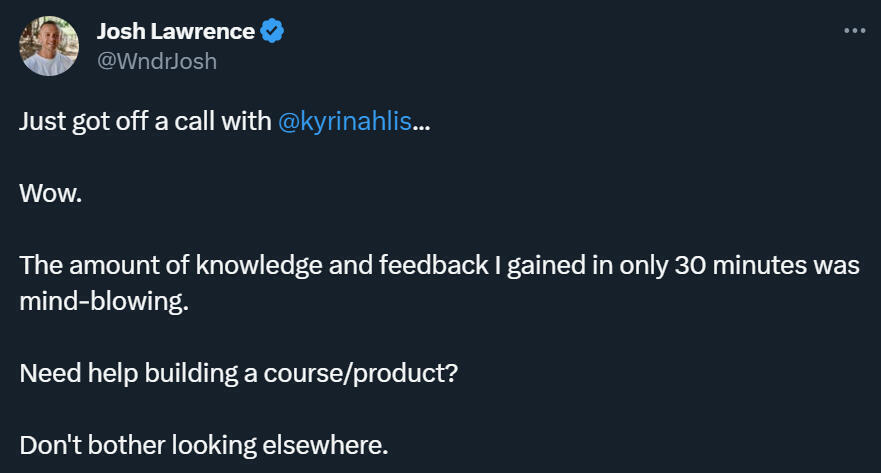This screenshot has height=473, width=881.
Task: Click the "Don't bother looking elsewhere." line
Action: point(203,445)
